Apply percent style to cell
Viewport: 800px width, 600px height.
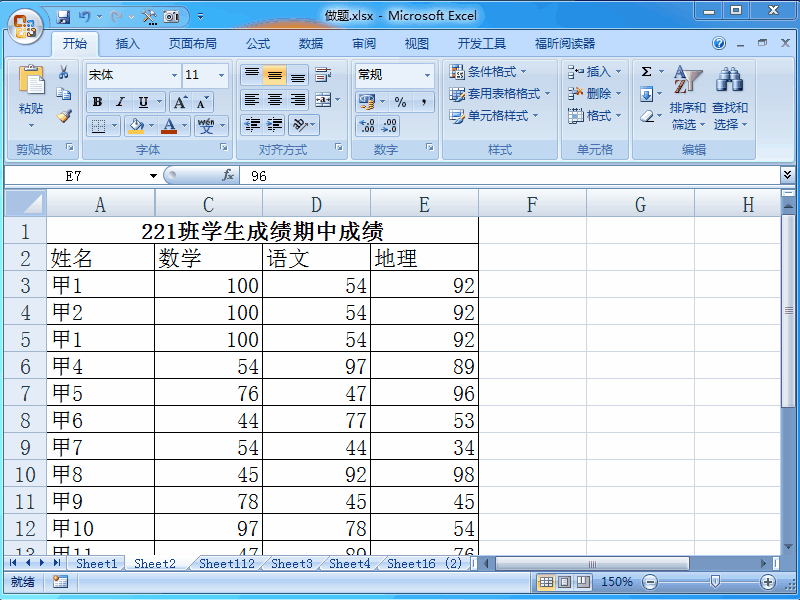401,102
